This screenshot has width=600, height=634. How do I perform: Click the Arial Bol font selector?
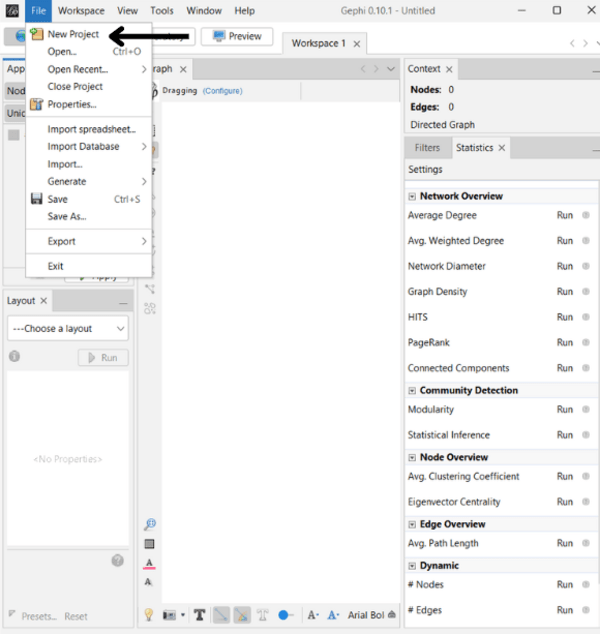[366, 615]
